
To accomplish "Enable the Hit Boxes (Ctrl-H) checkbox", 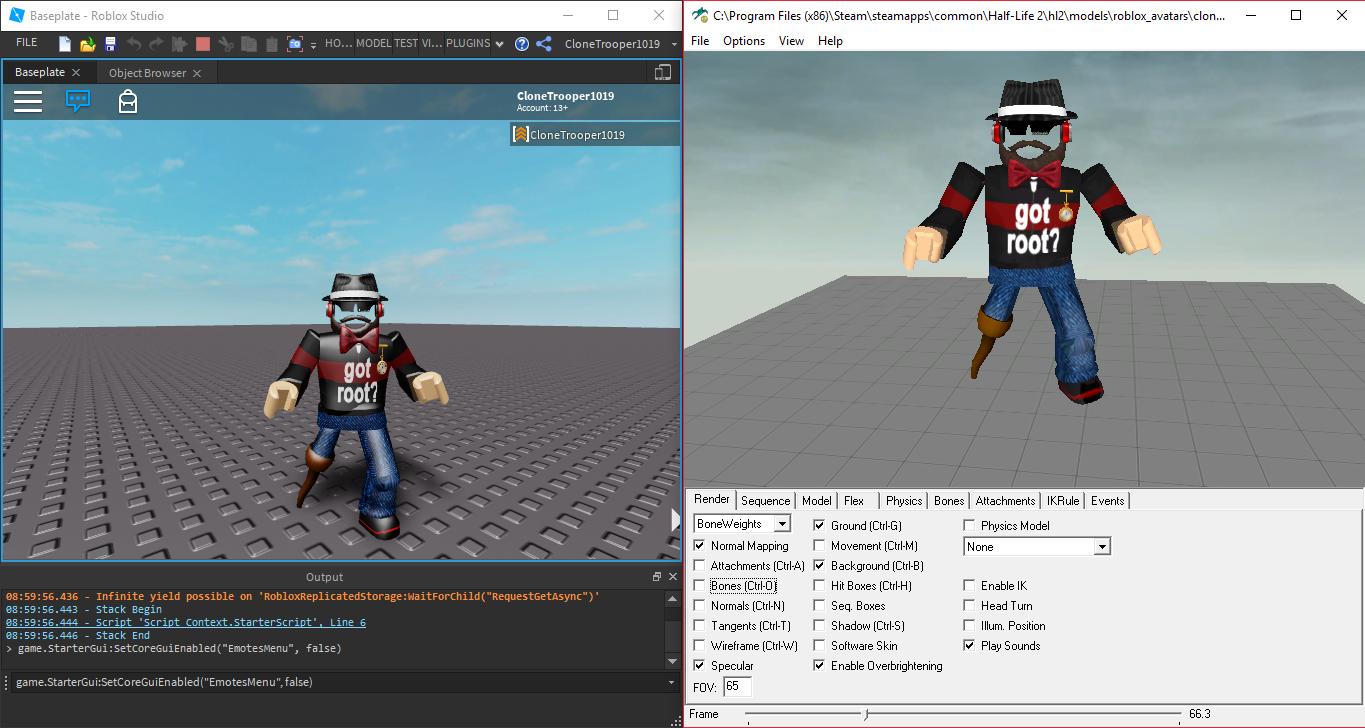I will tap(819, 586).
